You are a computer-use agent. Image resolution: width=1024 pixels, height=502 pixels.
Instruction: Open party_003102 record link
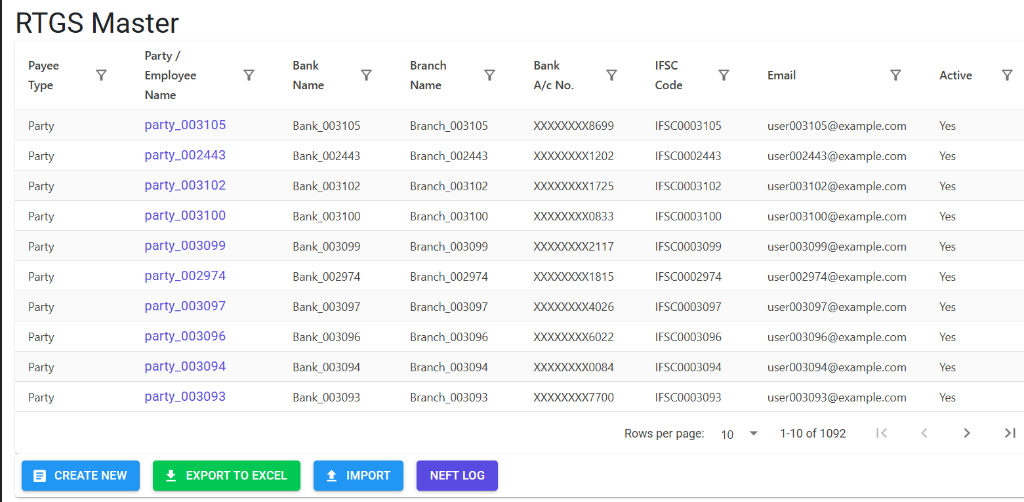point(185,185)
